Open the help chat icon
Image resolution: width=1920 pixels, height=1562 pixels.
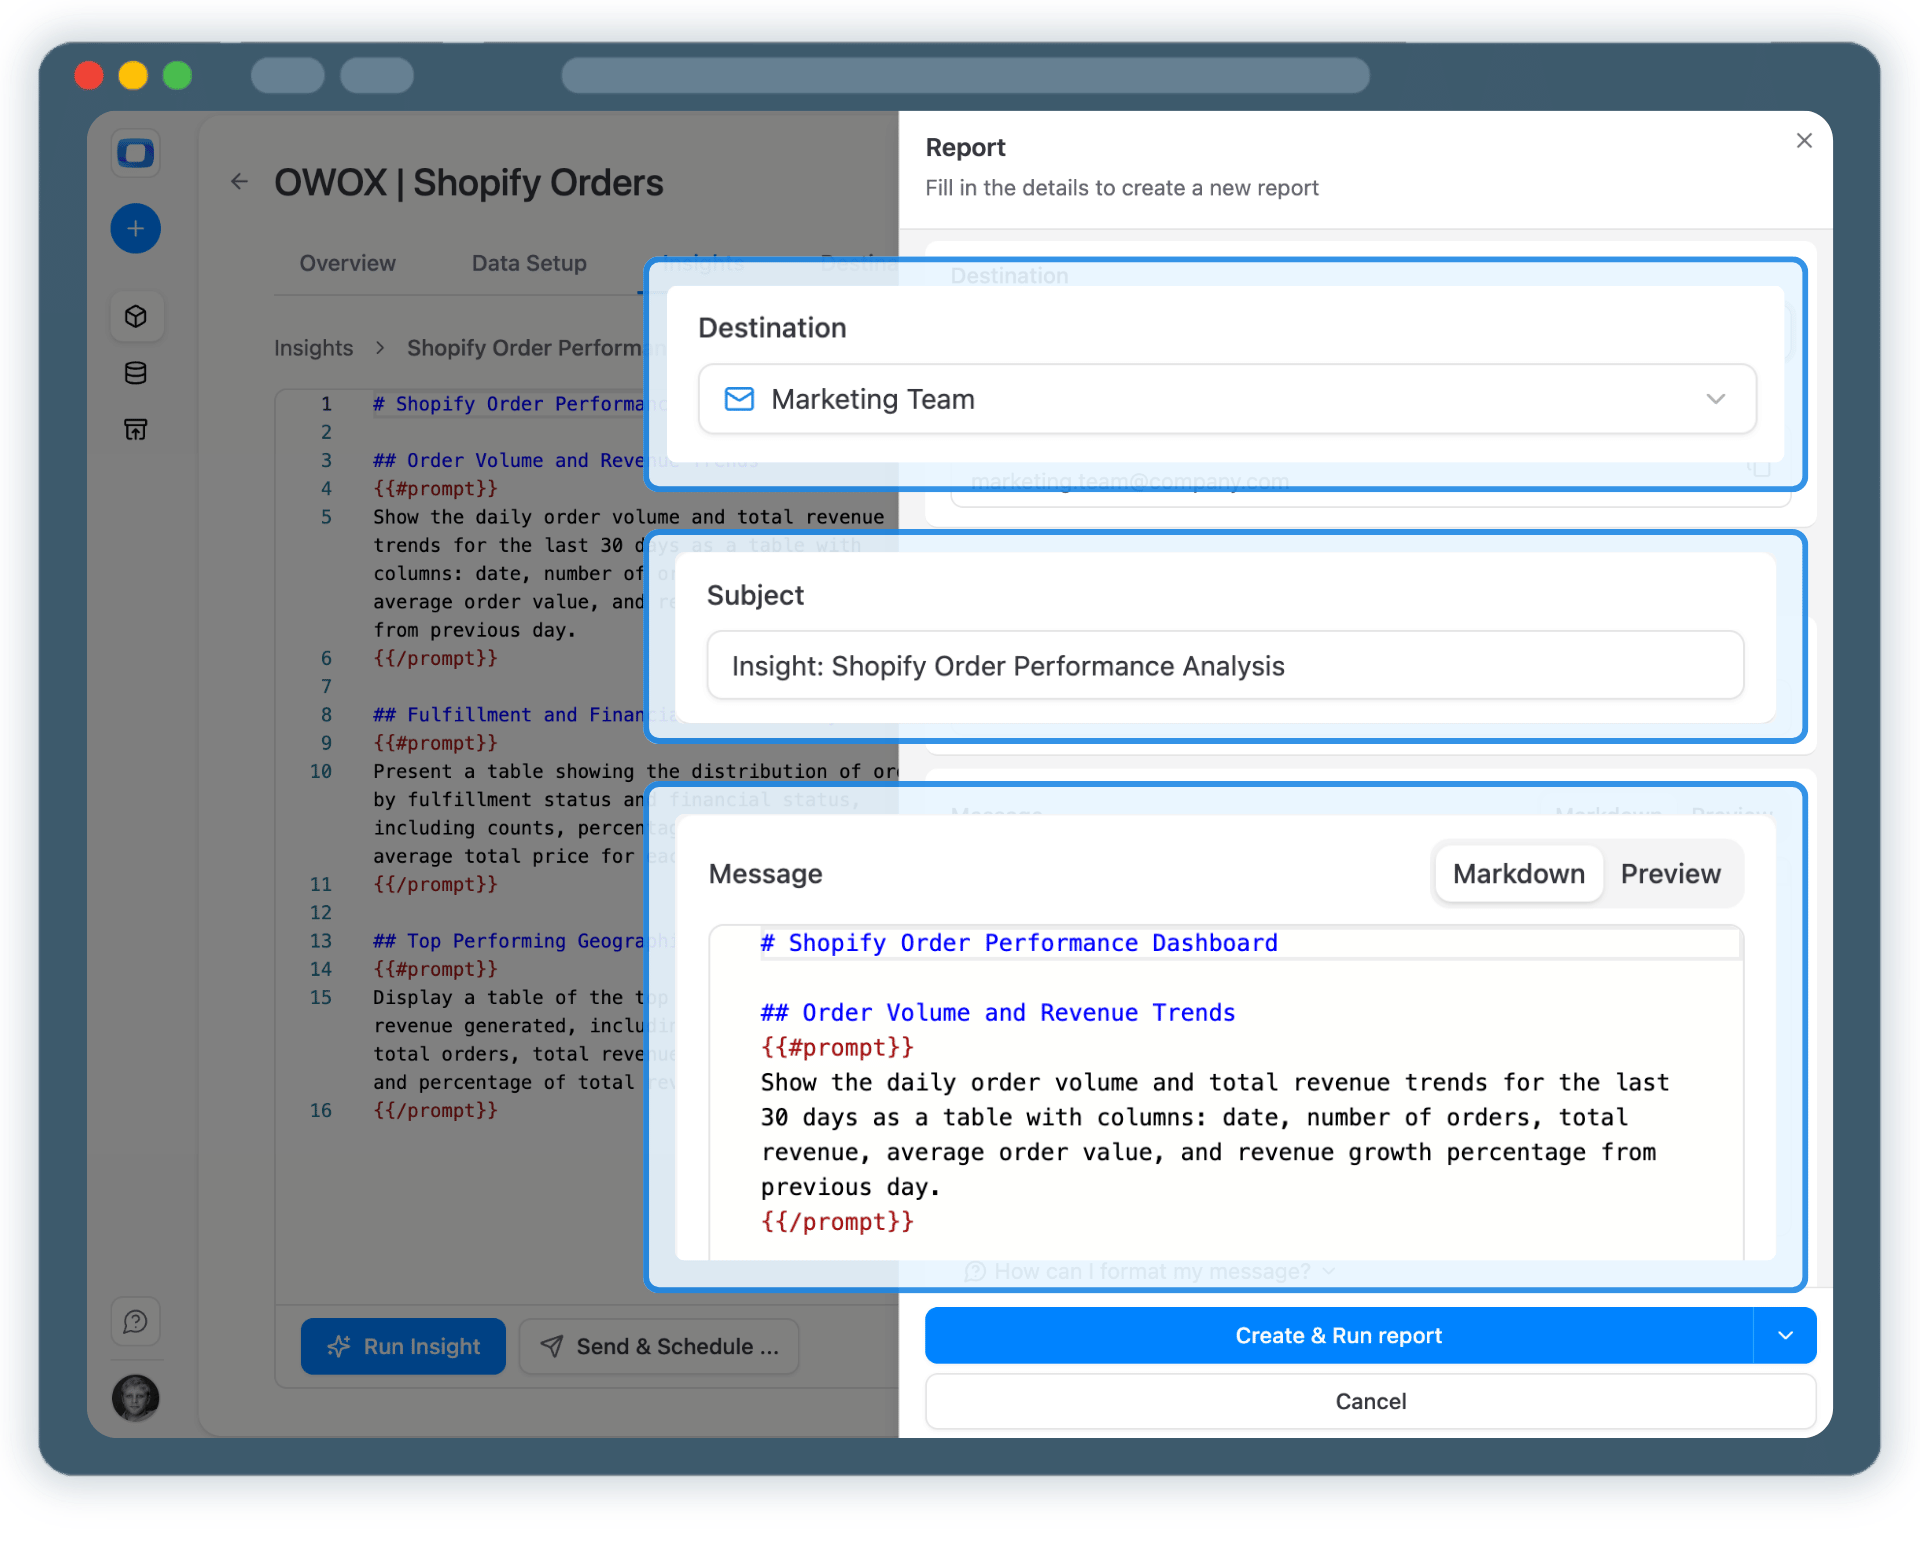(x=136, y=1321)
